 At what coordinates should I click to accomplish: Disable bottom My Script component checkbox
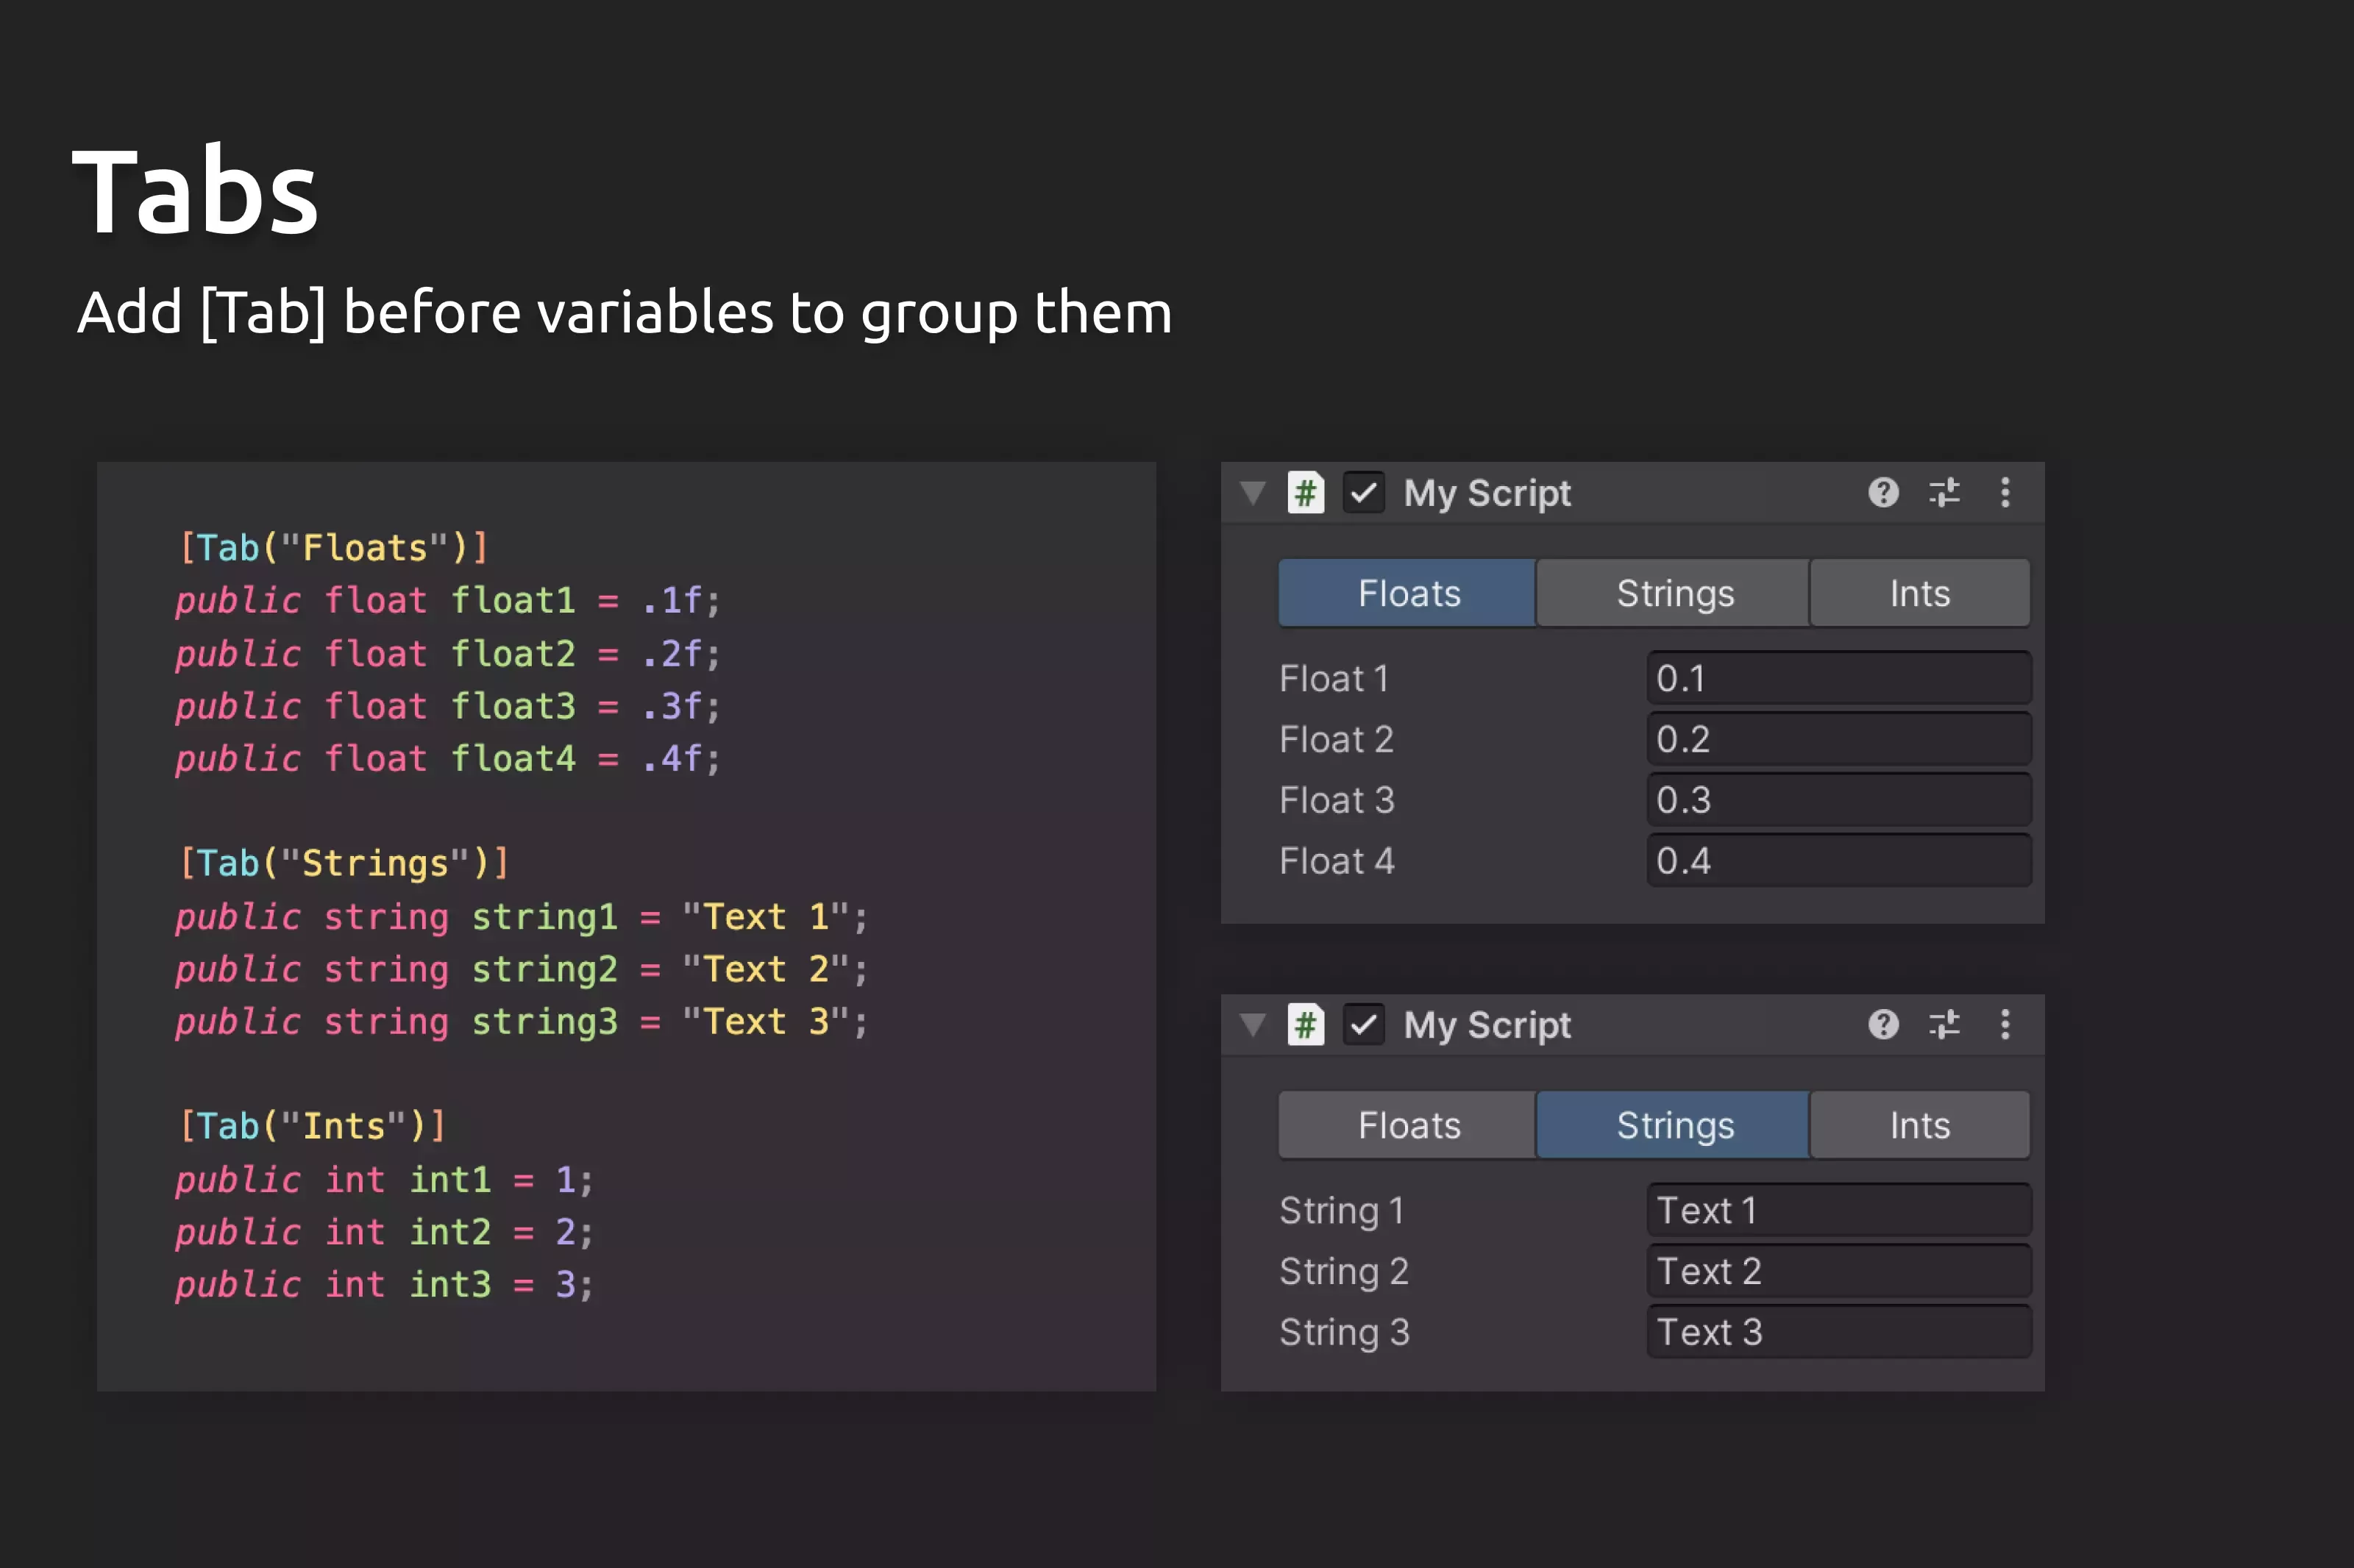pos(1363,1024)
